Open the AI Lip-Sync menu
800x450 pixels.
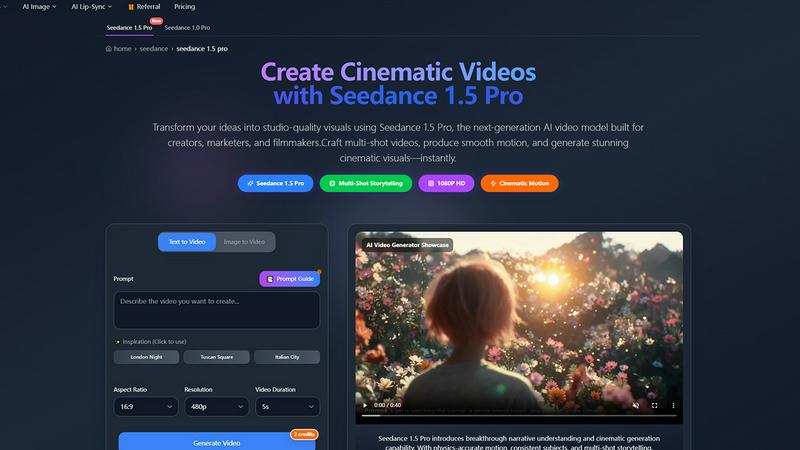pyautogui.click(x=91, y=7)
